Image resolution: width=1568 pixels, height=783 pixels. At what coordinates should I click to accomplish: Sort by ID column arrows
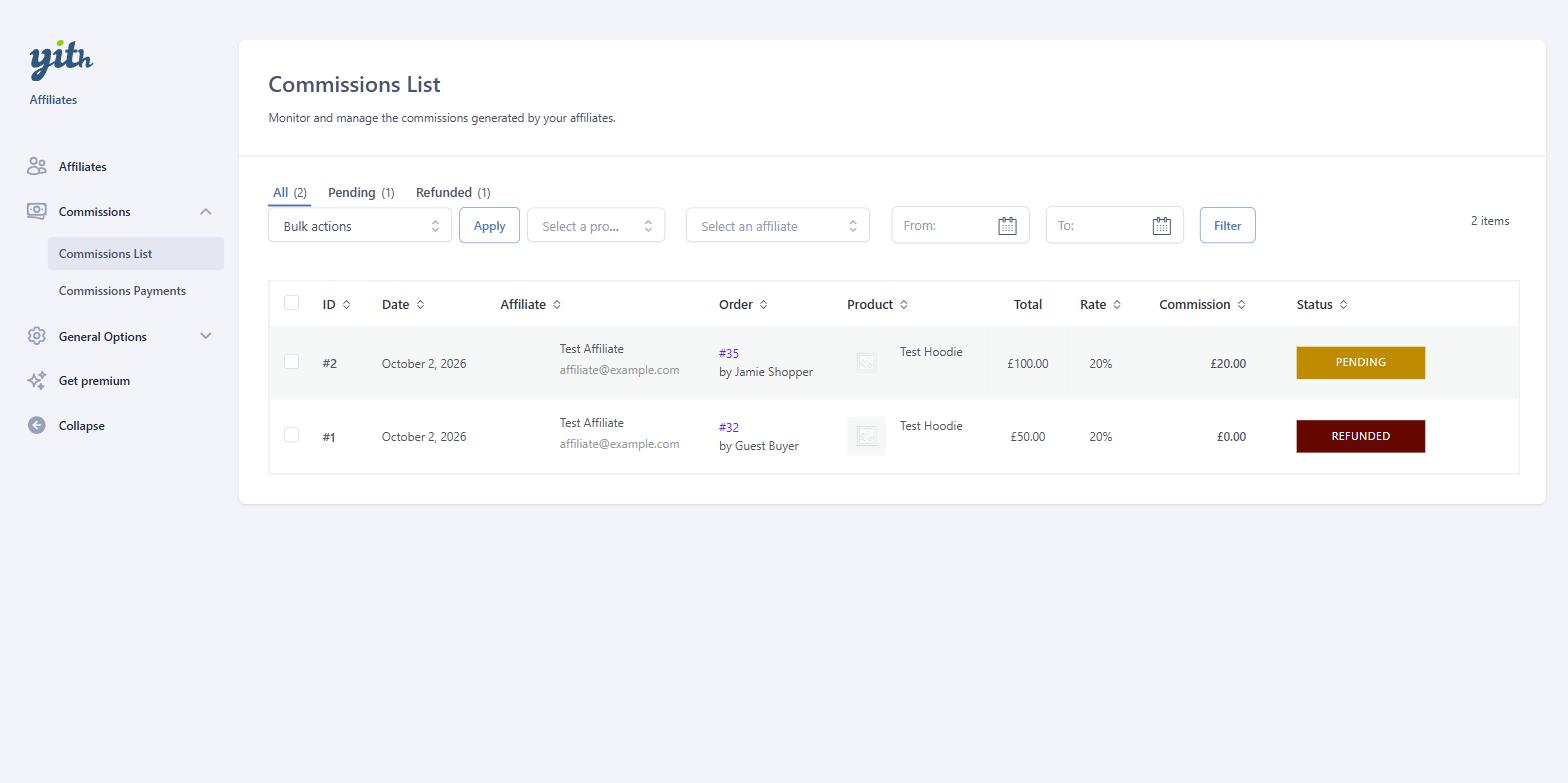[346, 304]
